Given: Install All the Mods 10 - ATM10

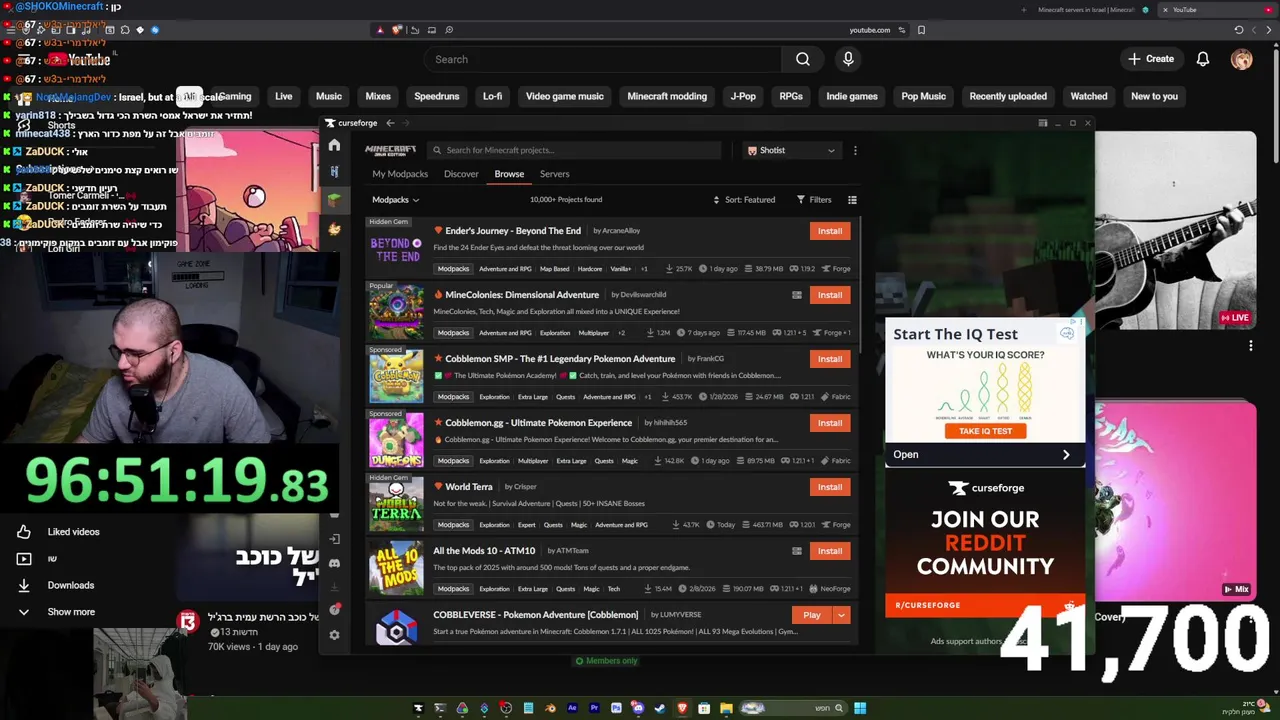Looking at the screenshot, I should 830,551.
